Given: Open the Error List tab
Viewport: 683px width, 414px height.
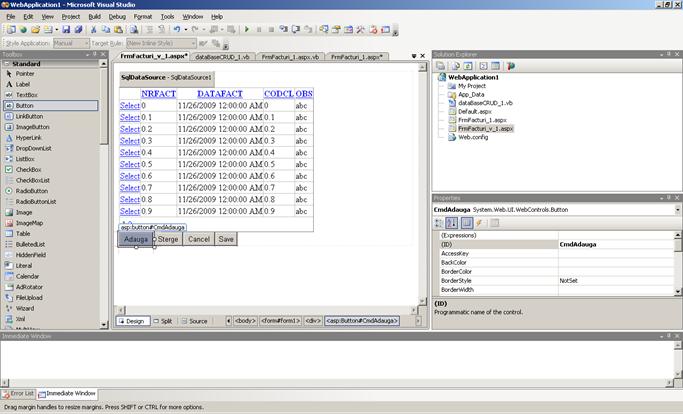Looking at the screenshot, I should [18, 394].
